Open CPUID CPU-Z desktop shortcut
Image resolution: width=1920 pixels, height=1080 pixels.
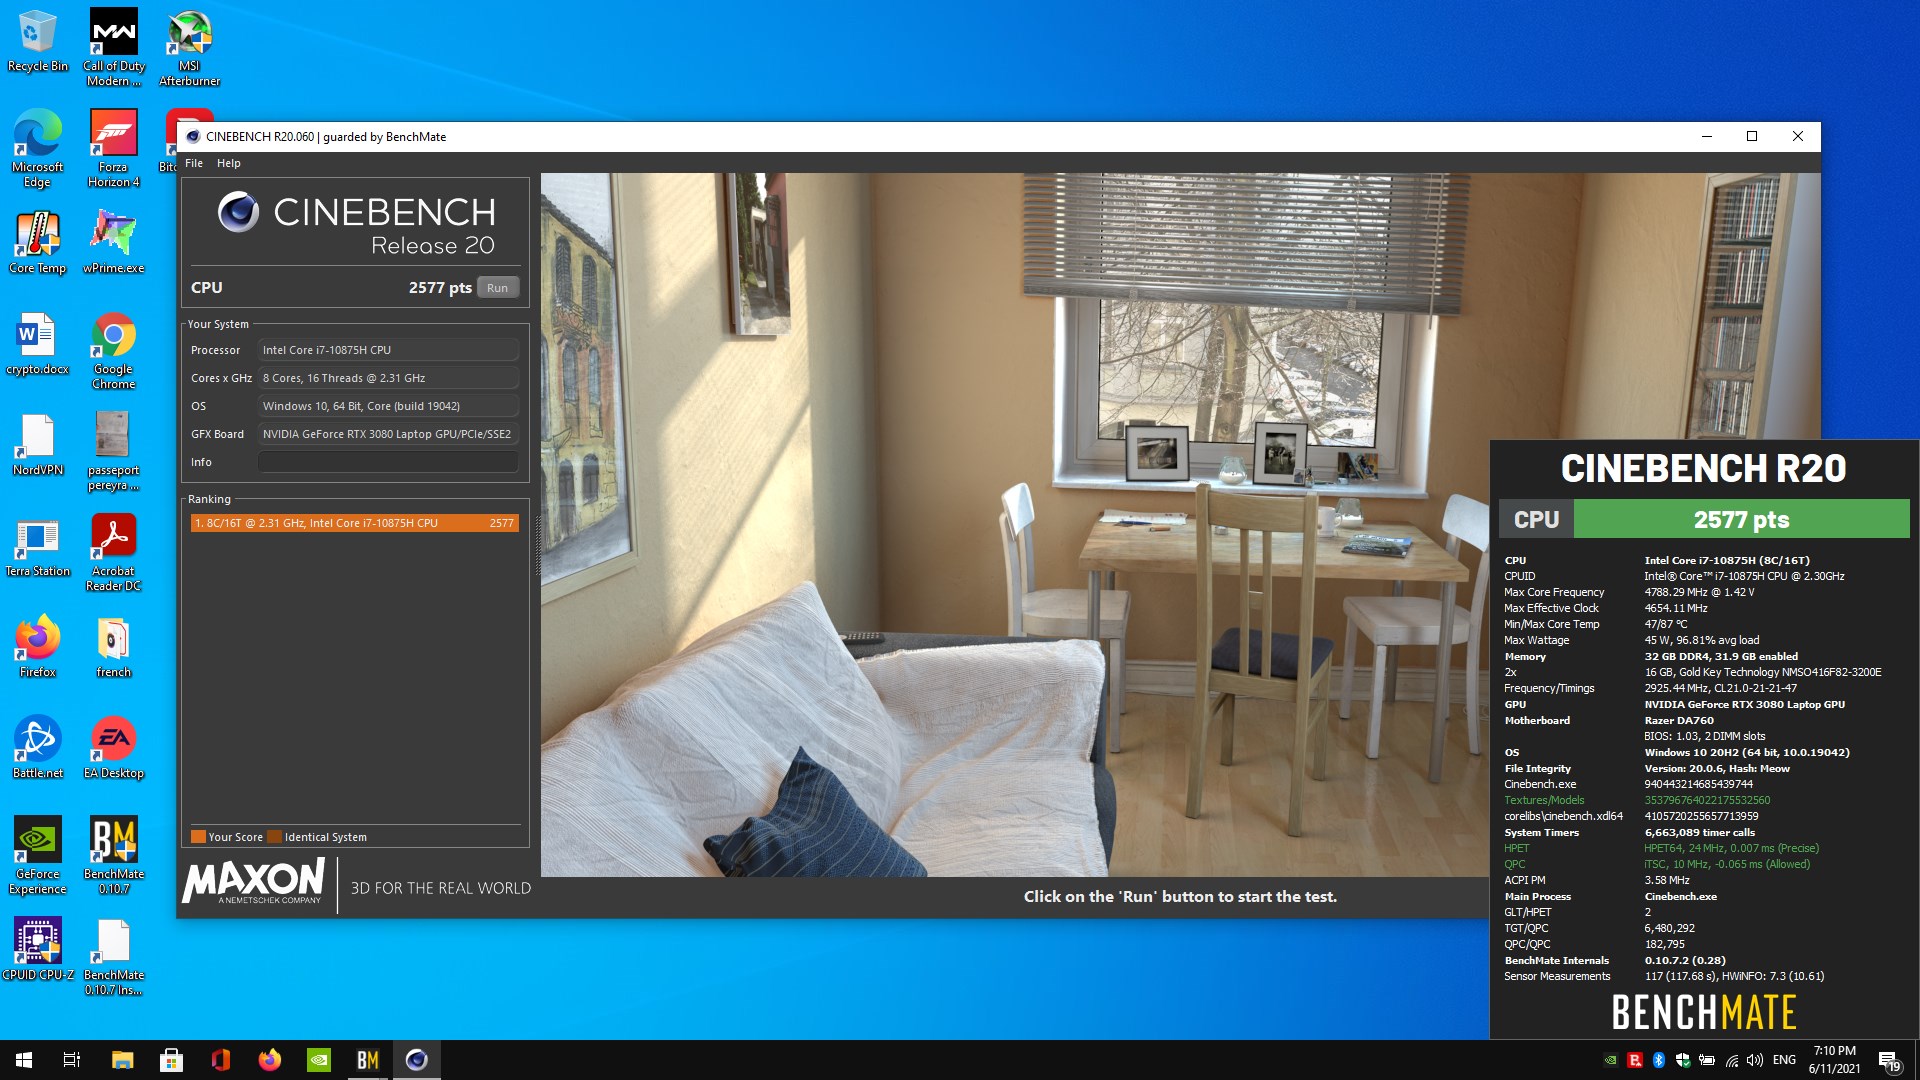point(37,949)
